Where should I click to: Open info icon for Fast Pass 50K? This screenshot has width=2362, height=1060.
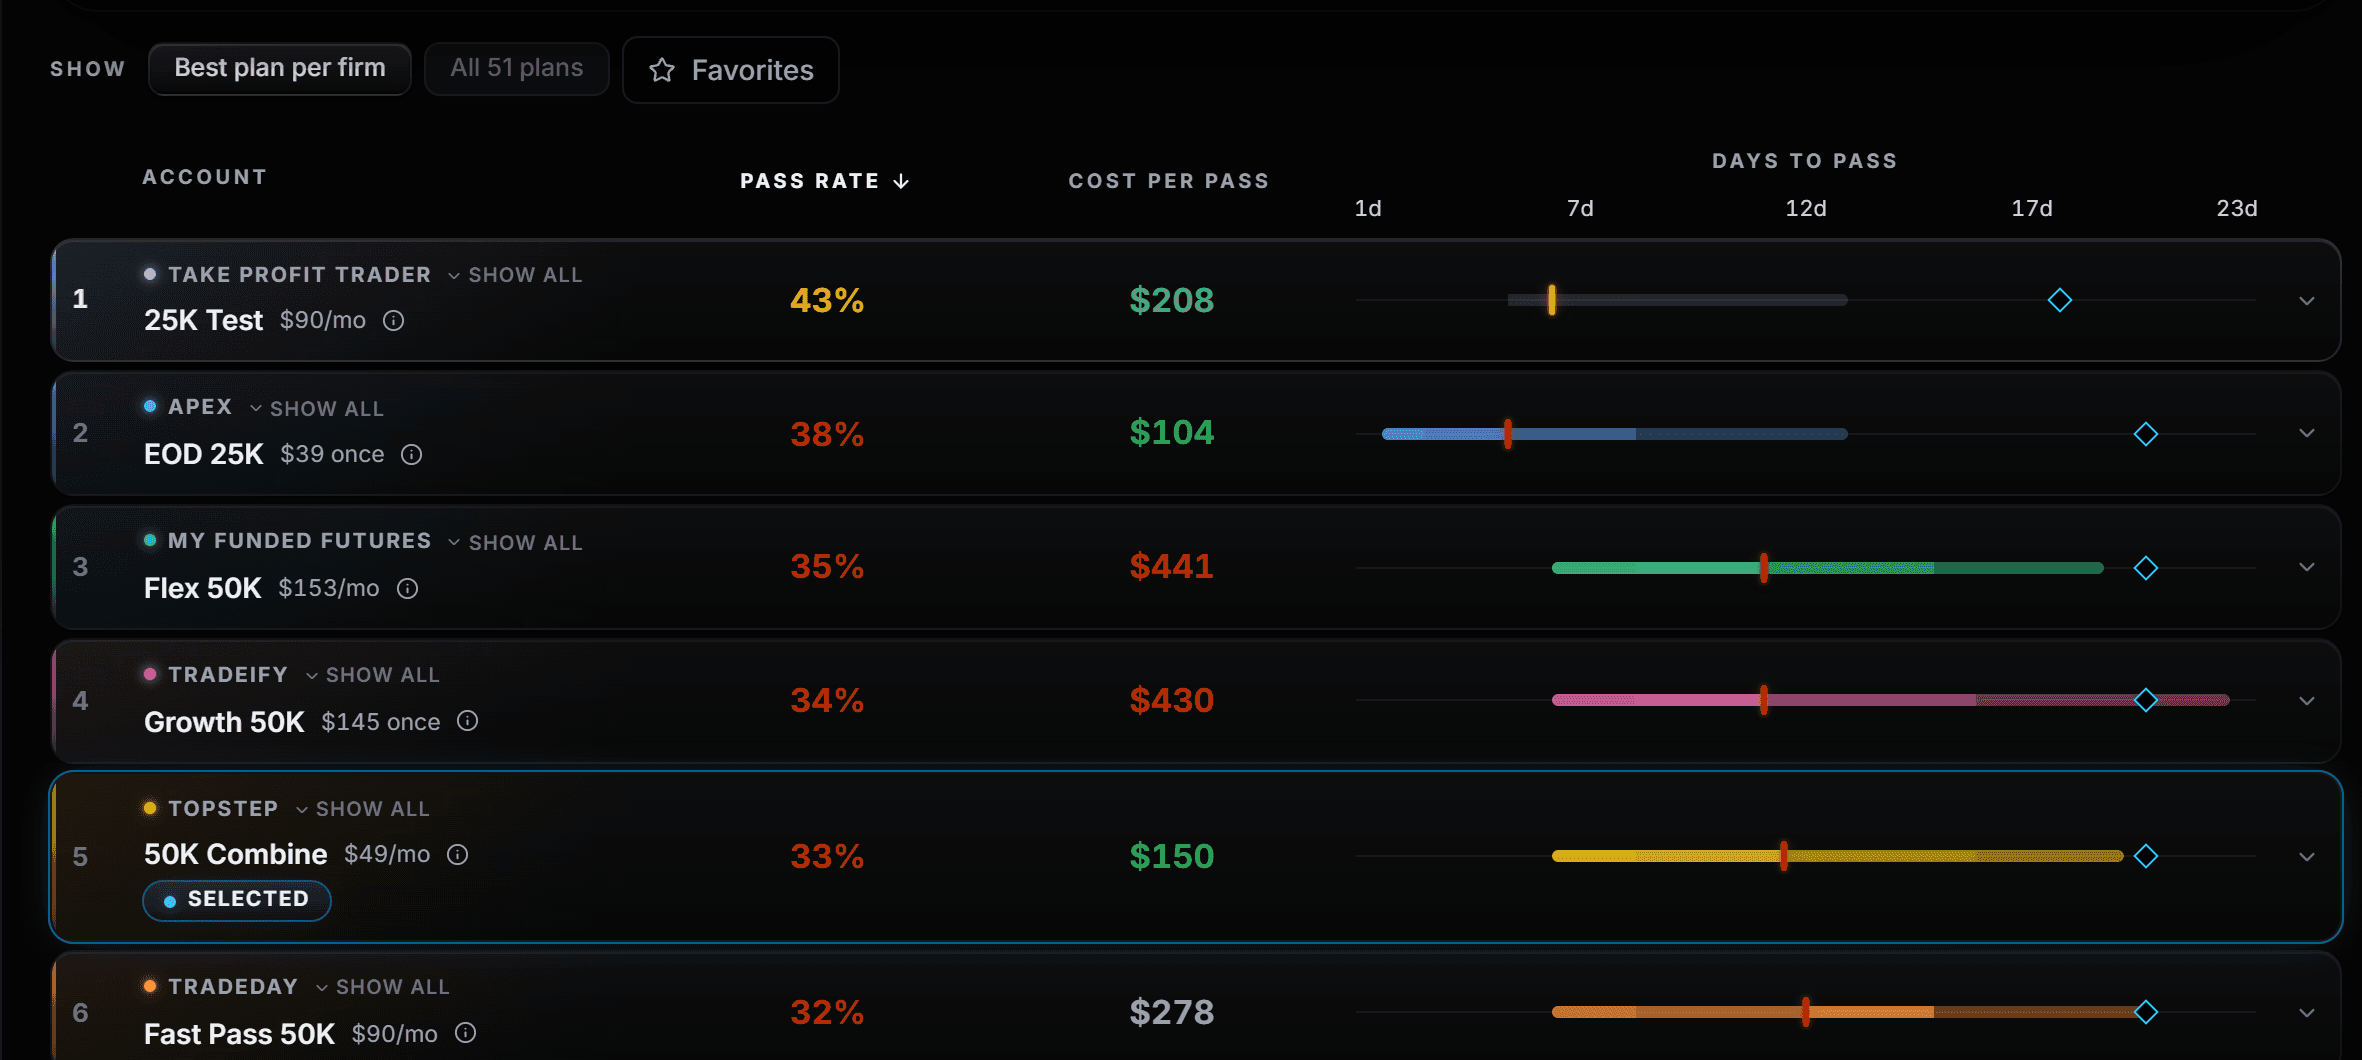tap(466, 1033)
